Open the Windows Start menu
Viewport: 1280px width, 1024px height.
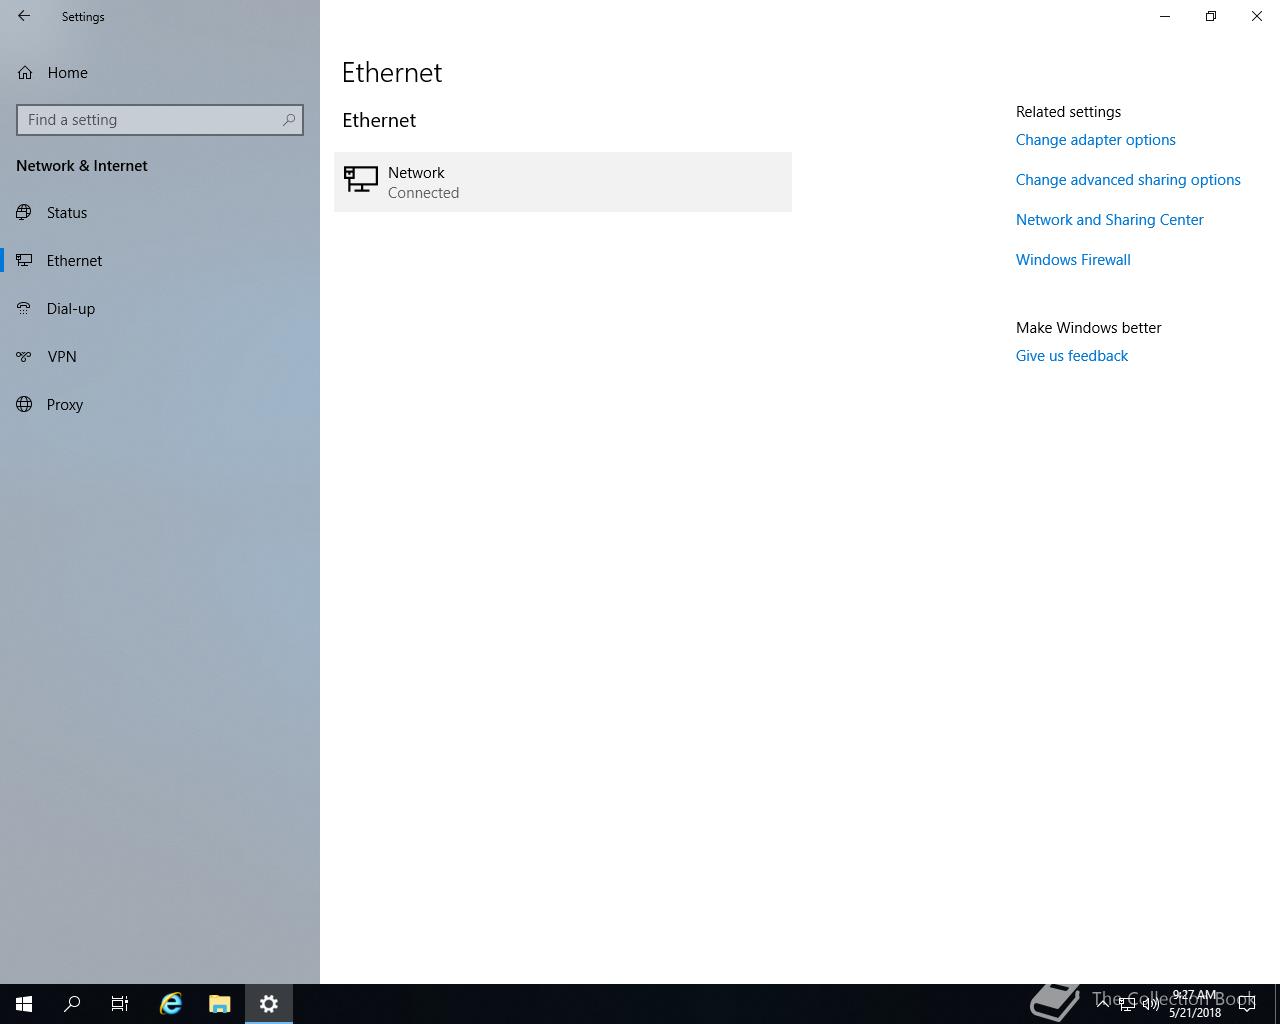pyautogui.click(x=24, y=1004)
